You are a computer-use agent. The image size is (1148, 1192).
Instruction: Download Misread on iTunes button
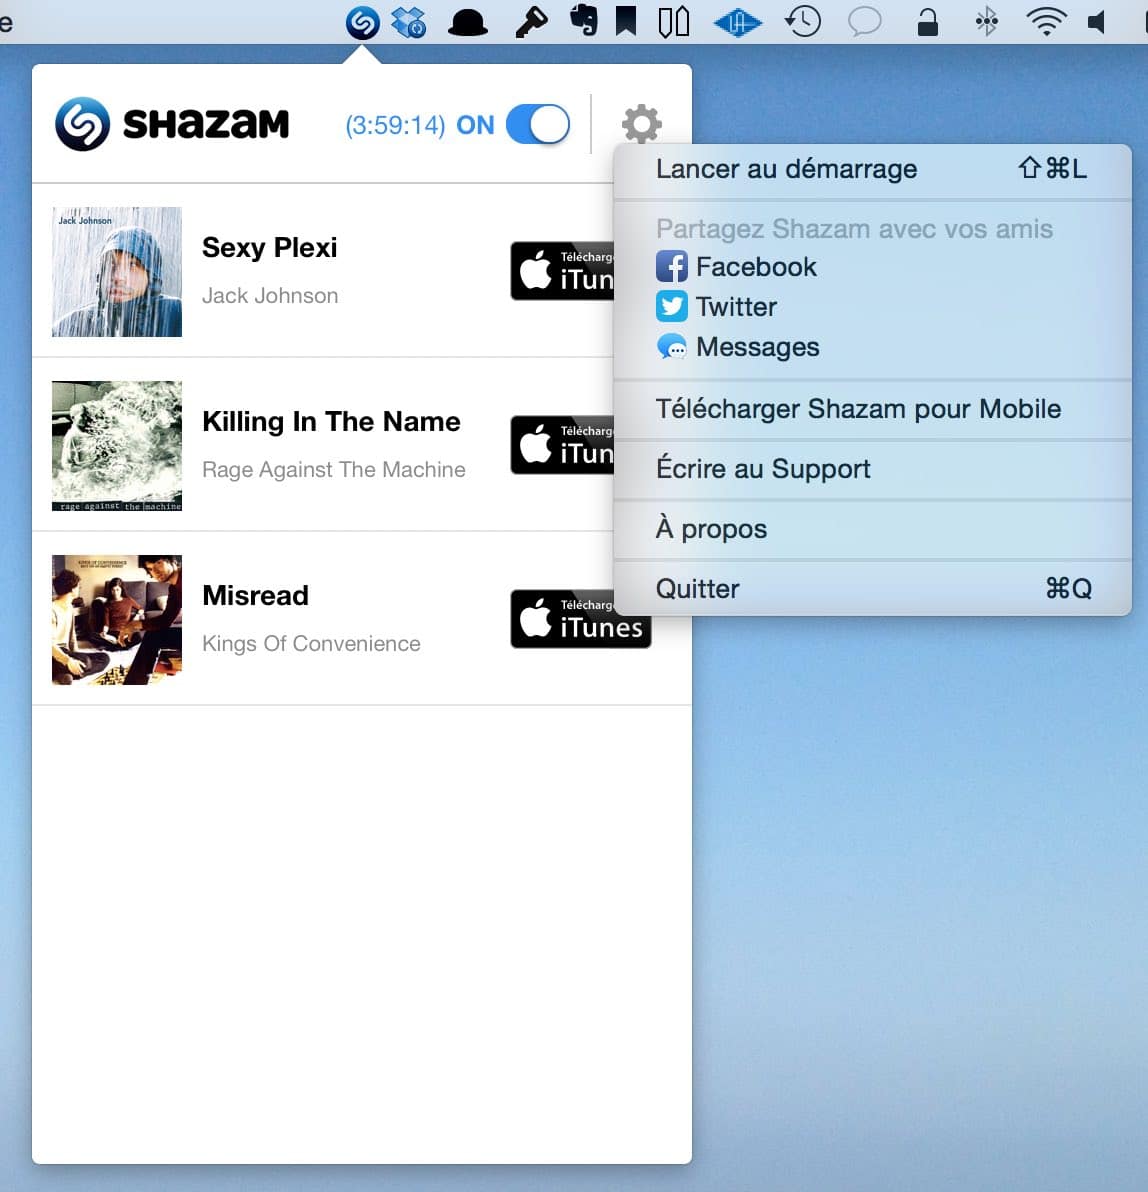click(580, 619)
